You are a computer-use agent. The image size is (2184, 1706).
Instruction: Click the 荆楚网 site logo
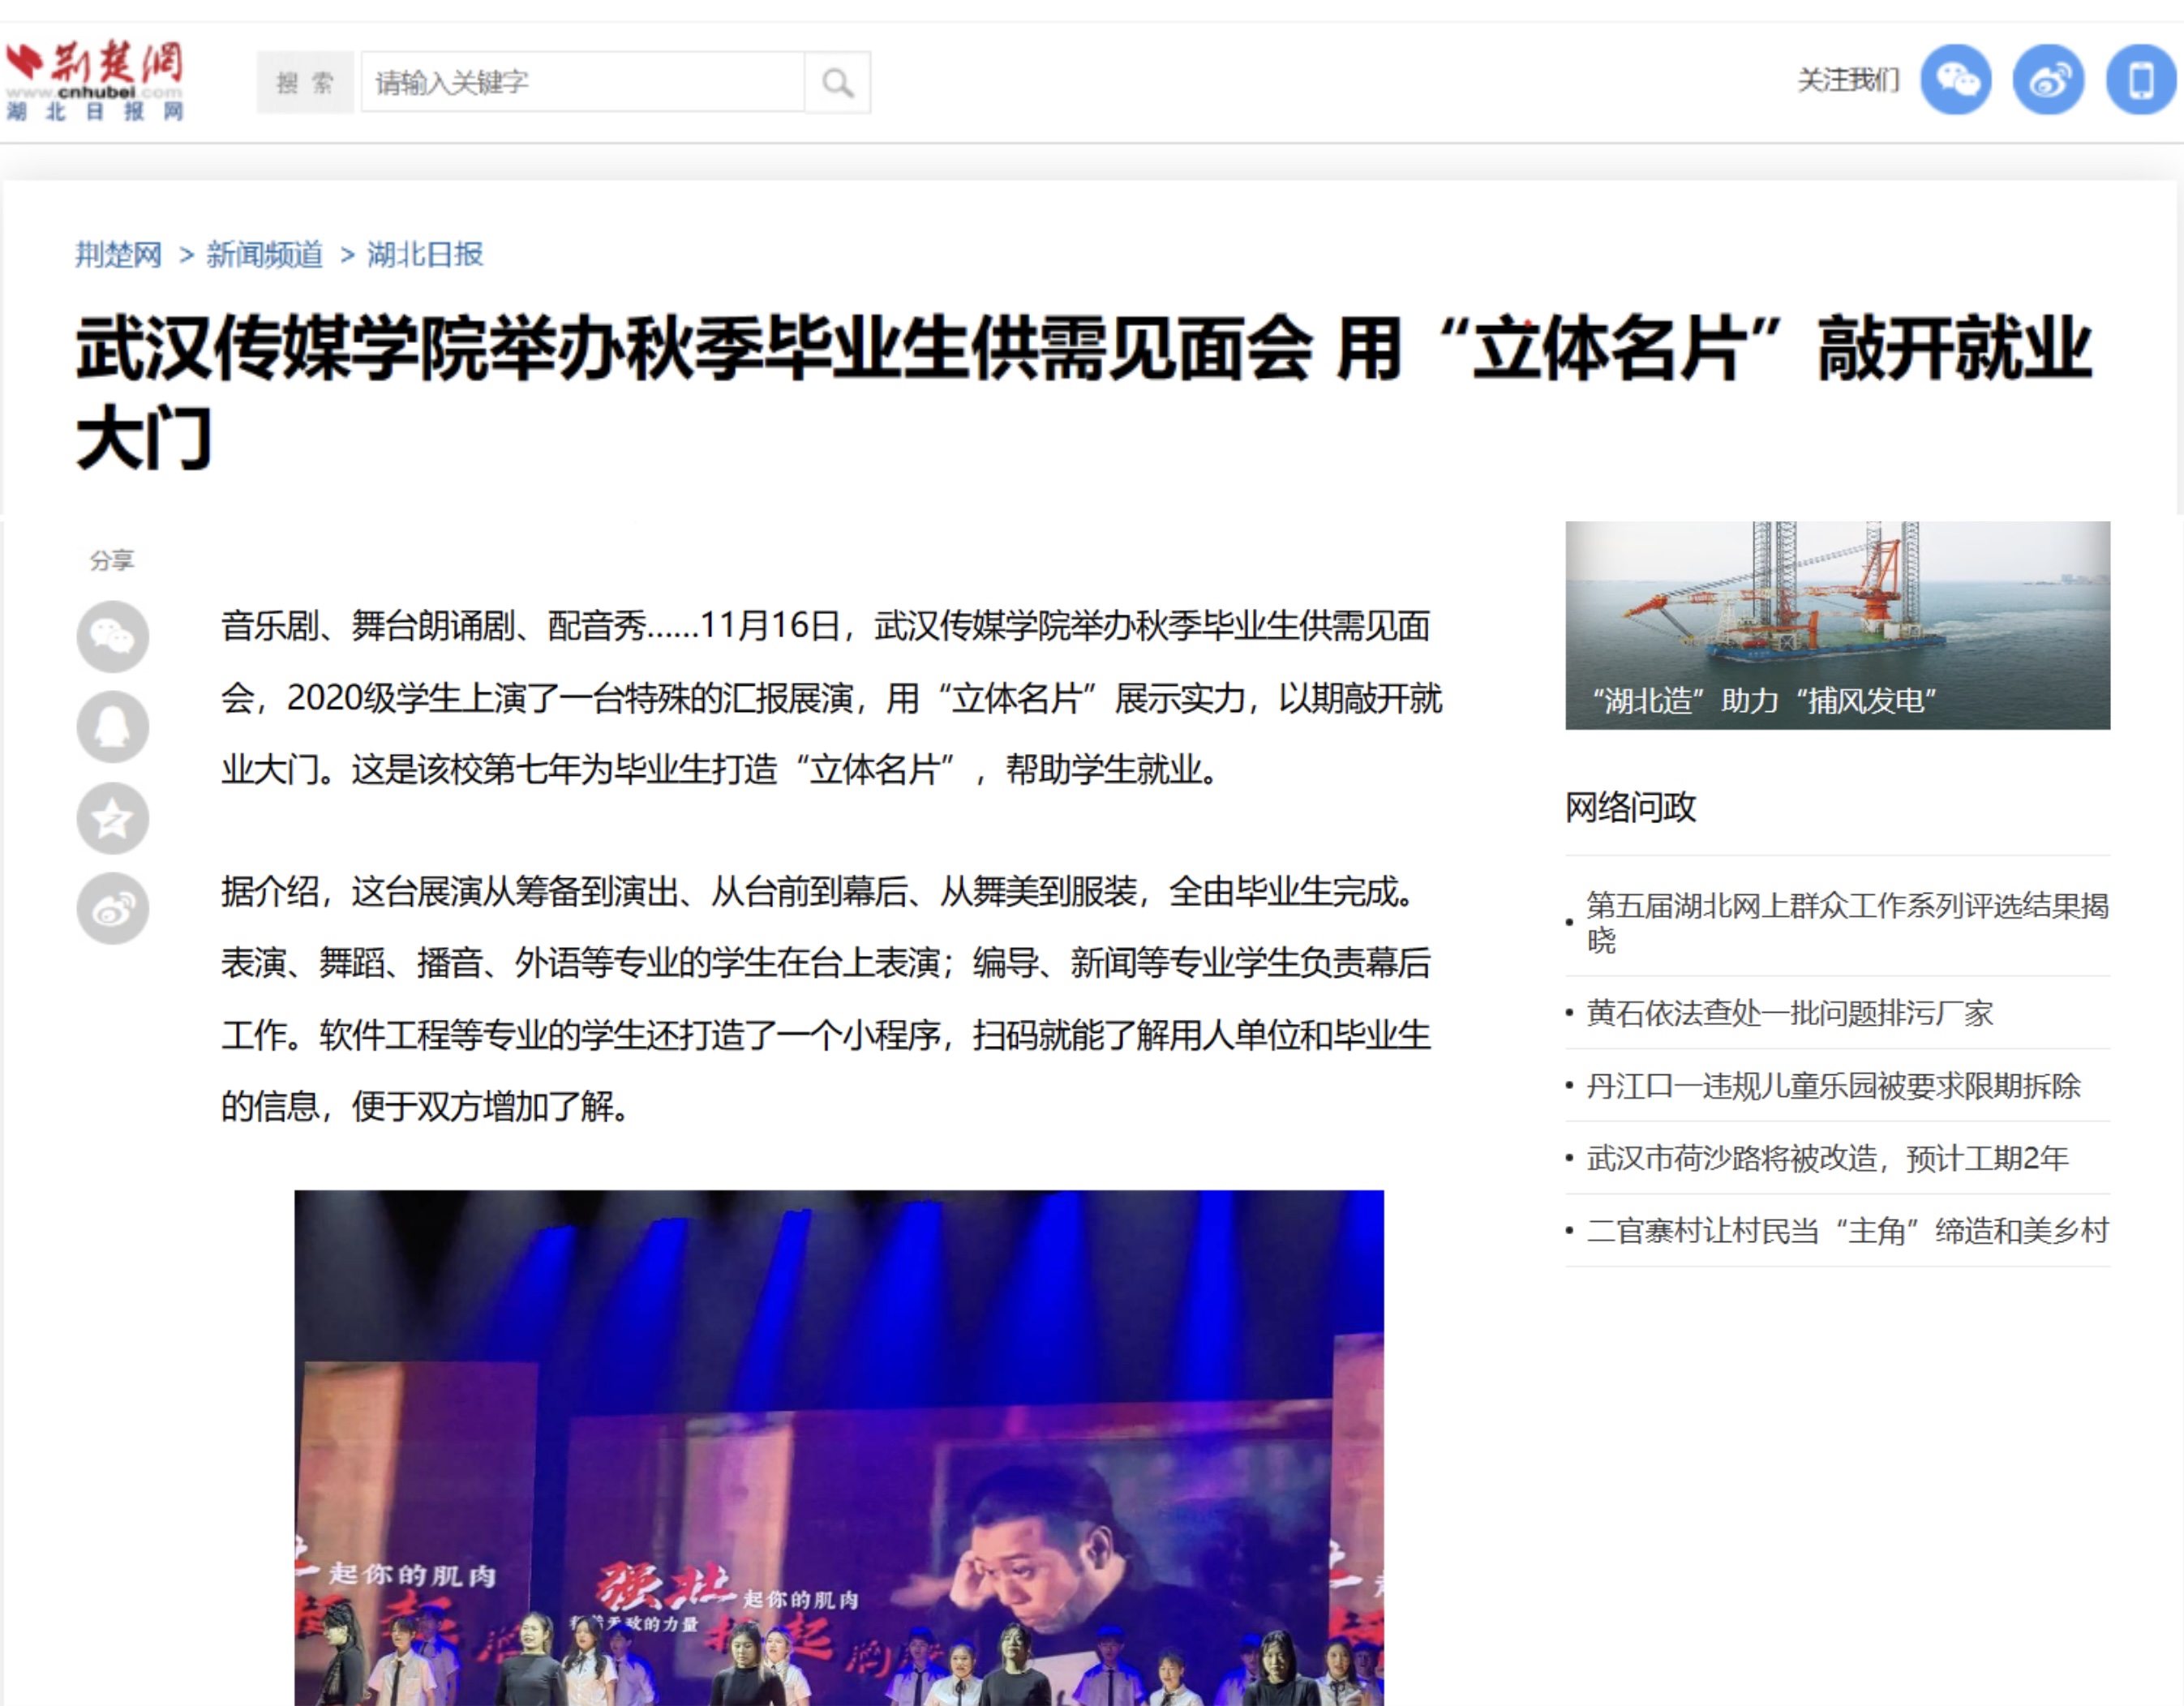click(95, 80)
